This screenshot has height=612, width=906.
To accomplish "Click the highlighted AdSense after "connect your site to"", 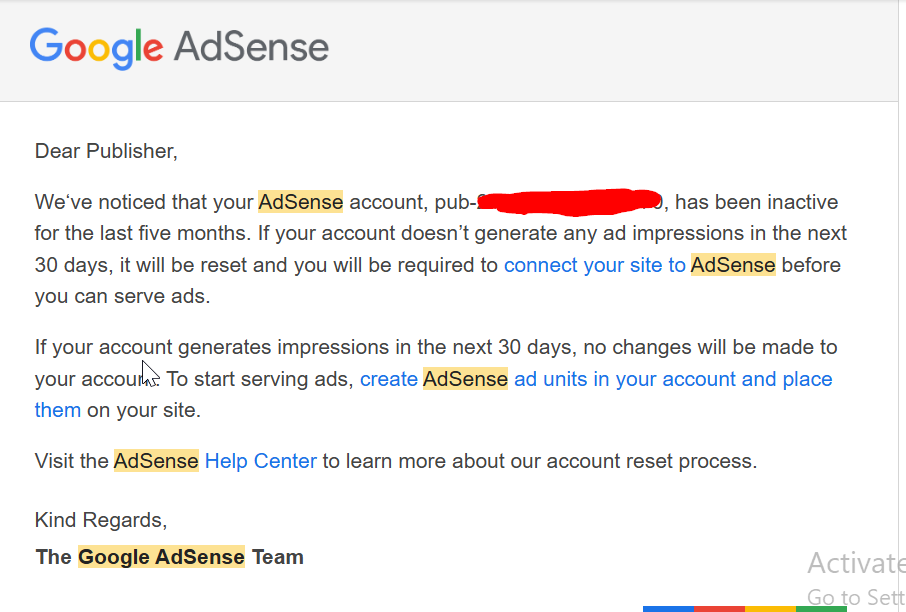I will click(733, 265).
